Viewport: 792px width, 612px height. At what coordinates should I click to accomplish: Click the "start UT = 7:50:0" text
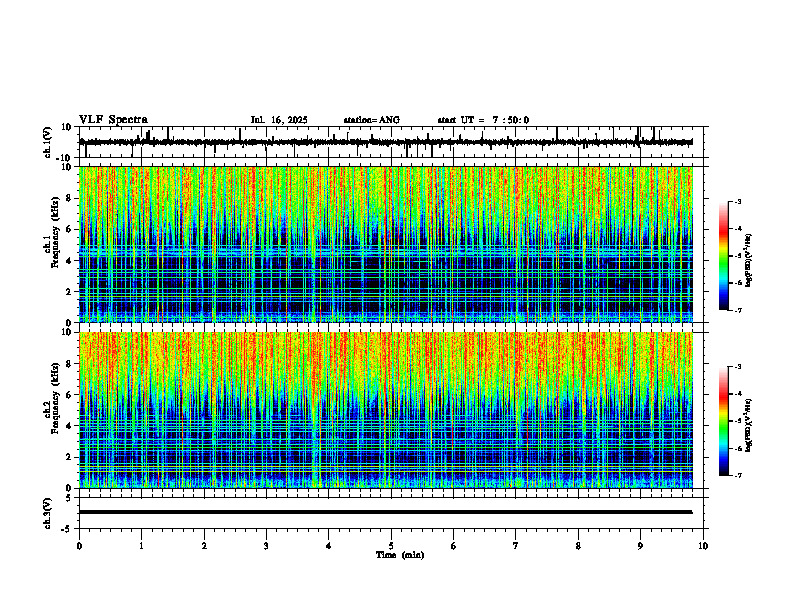coord(483,120)
